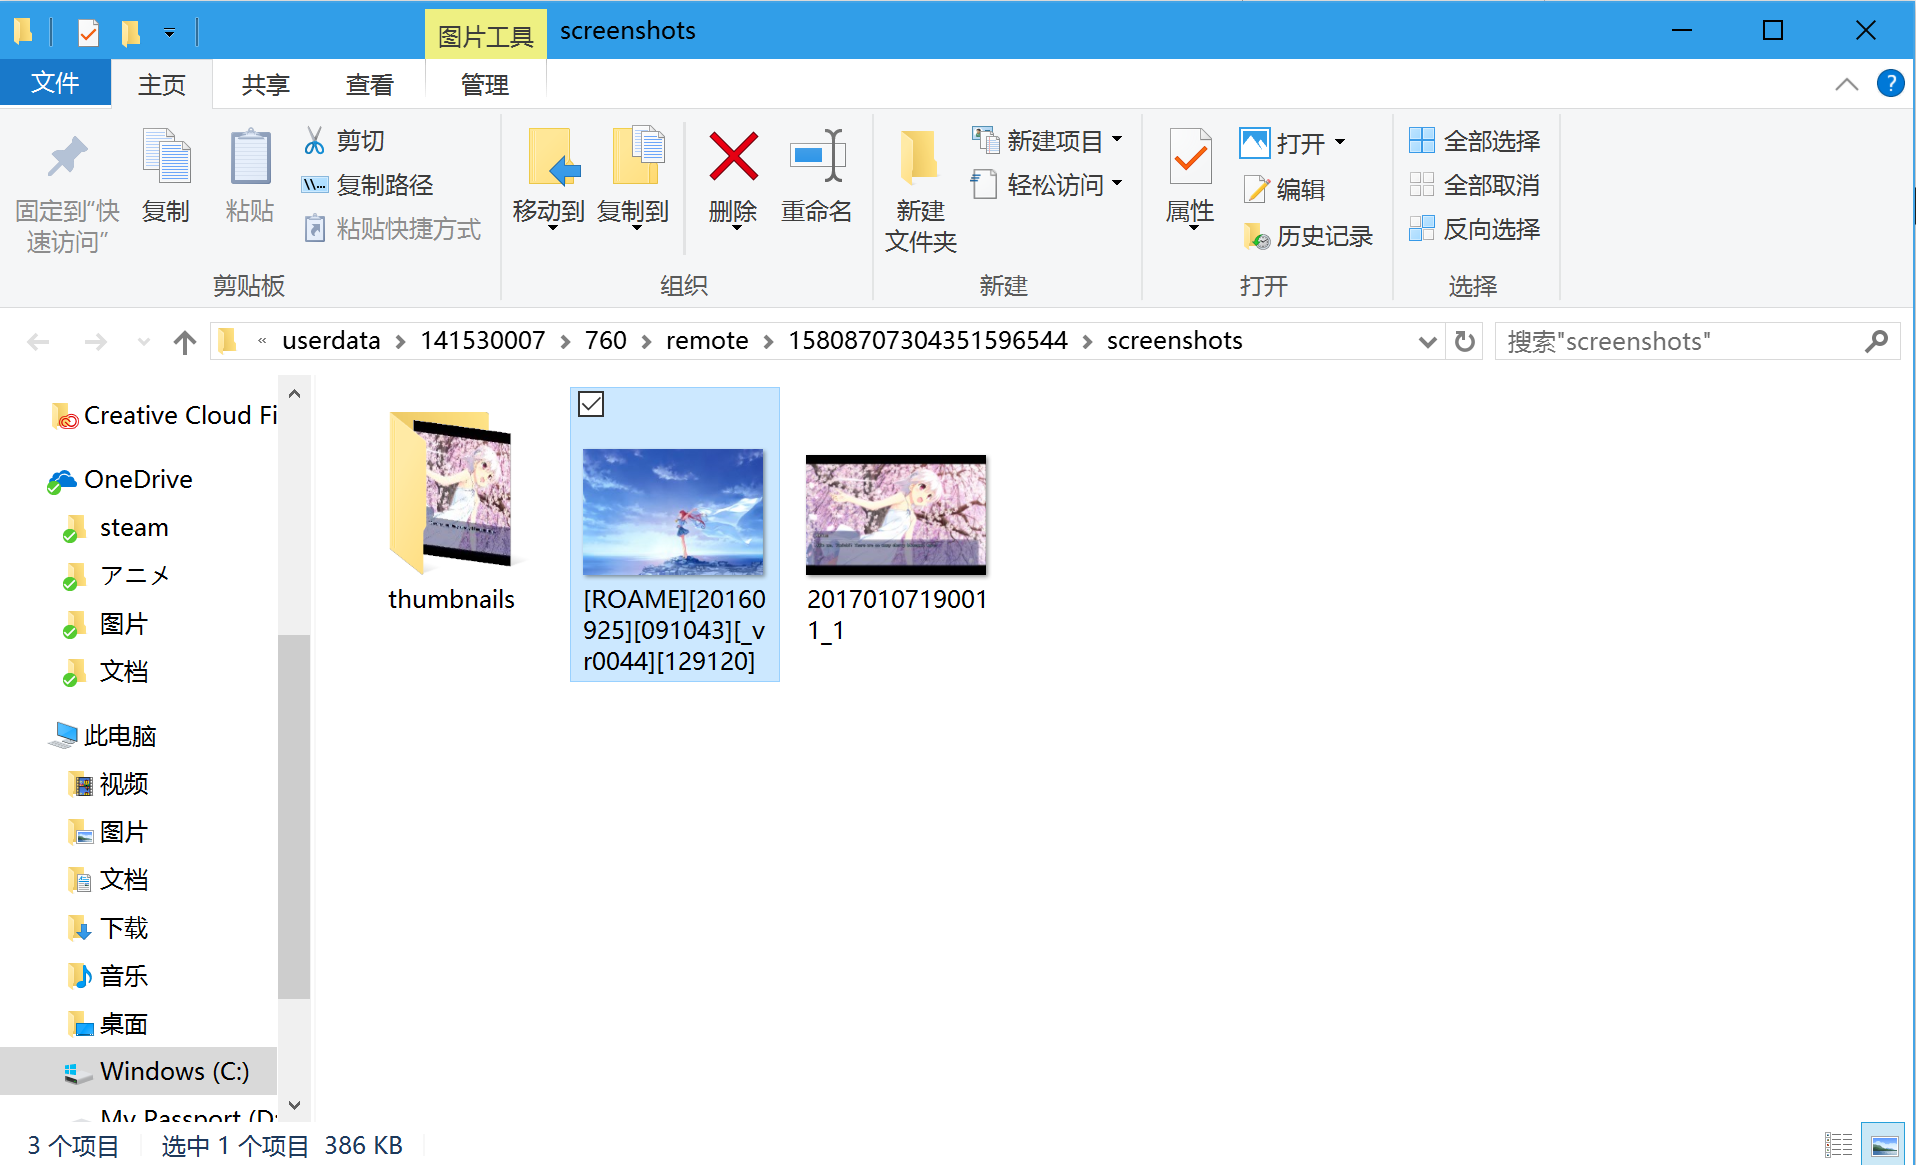Switch to the 查看 ribbon tab
Image resolution: width=1916 pixels, height=1165 pixels.
369,84
